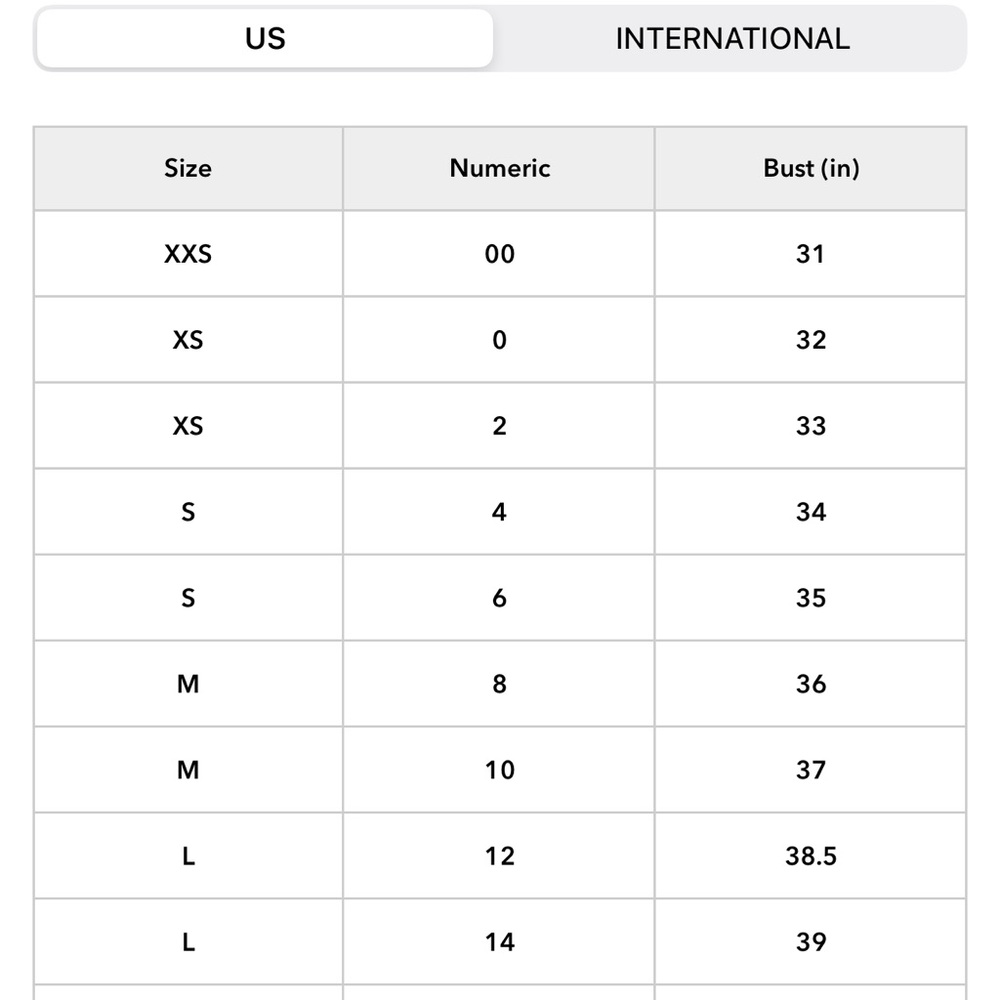Select the US size tab
Screen dimensions: 1000x1000
click(265, 39)
